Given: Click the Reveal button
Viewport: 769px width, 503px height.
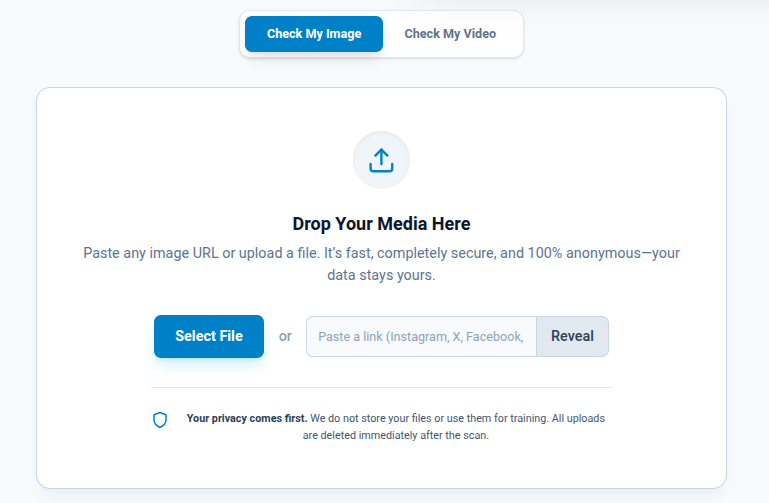Looking at the screenshot, I should pyautogui.click(x=572, y=336).
